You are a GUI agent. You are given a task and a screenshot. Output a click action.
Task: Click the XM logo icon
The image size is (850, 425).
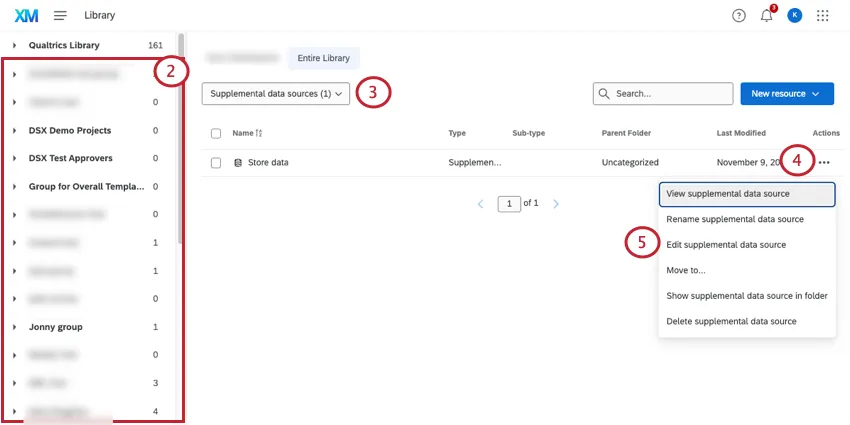coord(27,15)
